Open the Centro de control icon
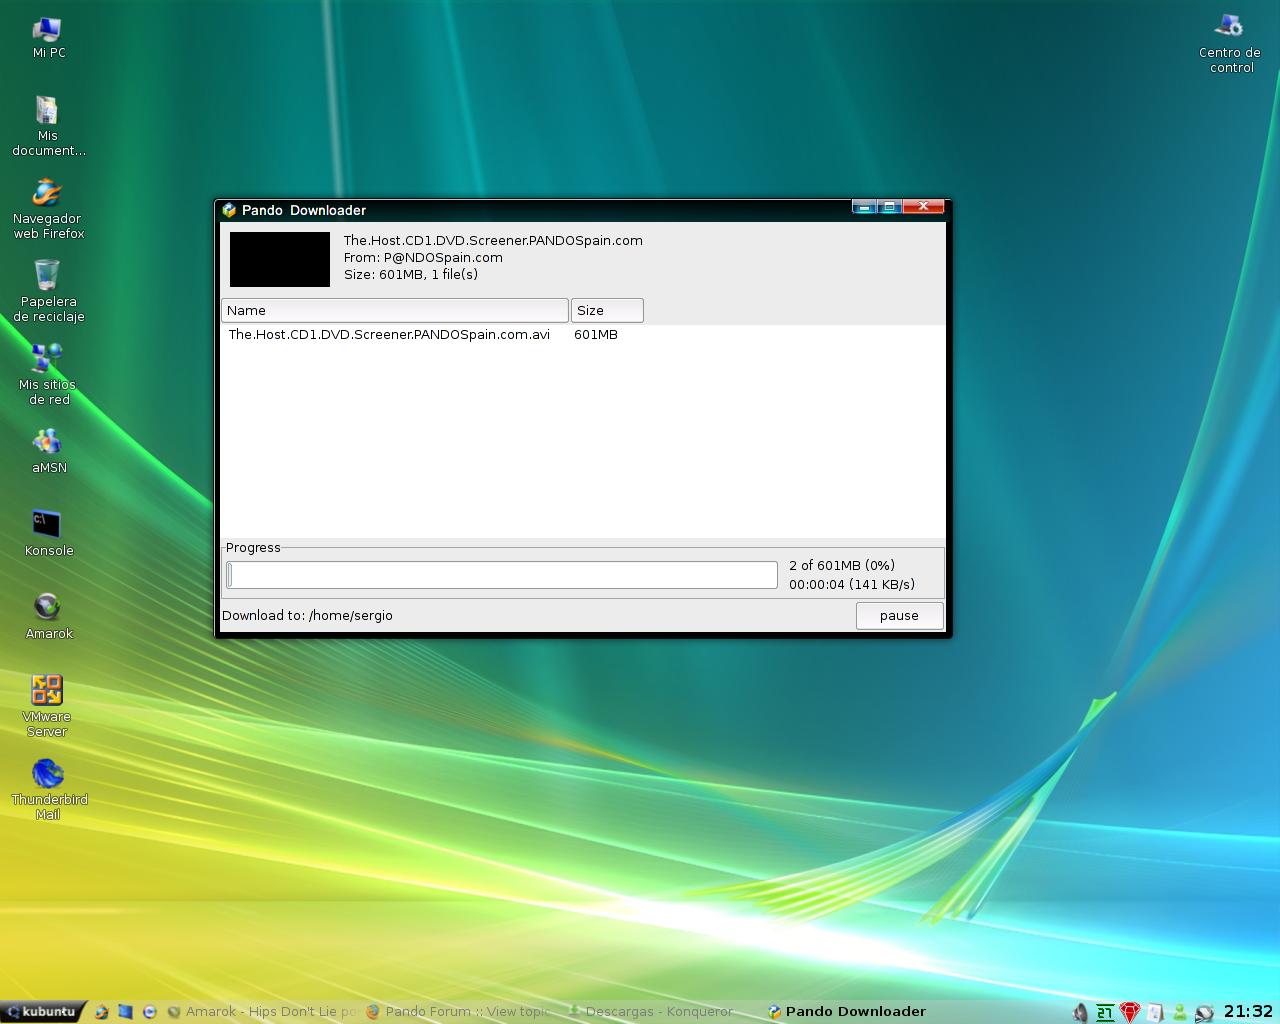This screenshot has width=1280, height=1024. pyautogui.click(x=1230, y=44)
